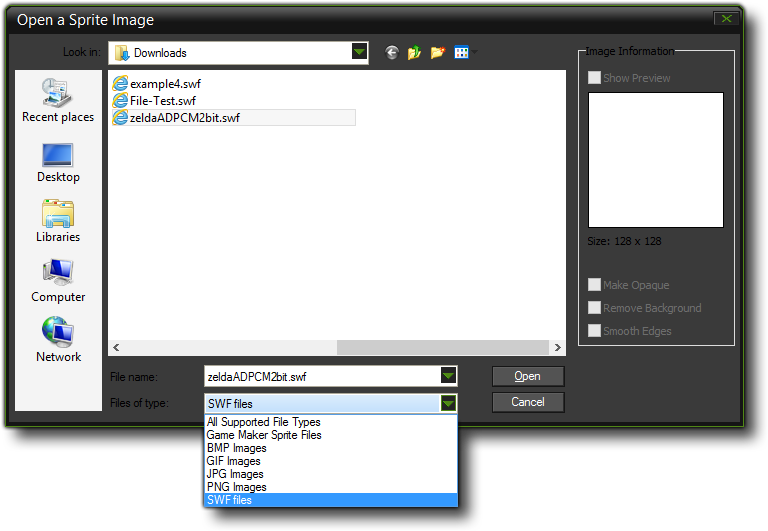Check the Remove Background option

click(x=595, y=308)
